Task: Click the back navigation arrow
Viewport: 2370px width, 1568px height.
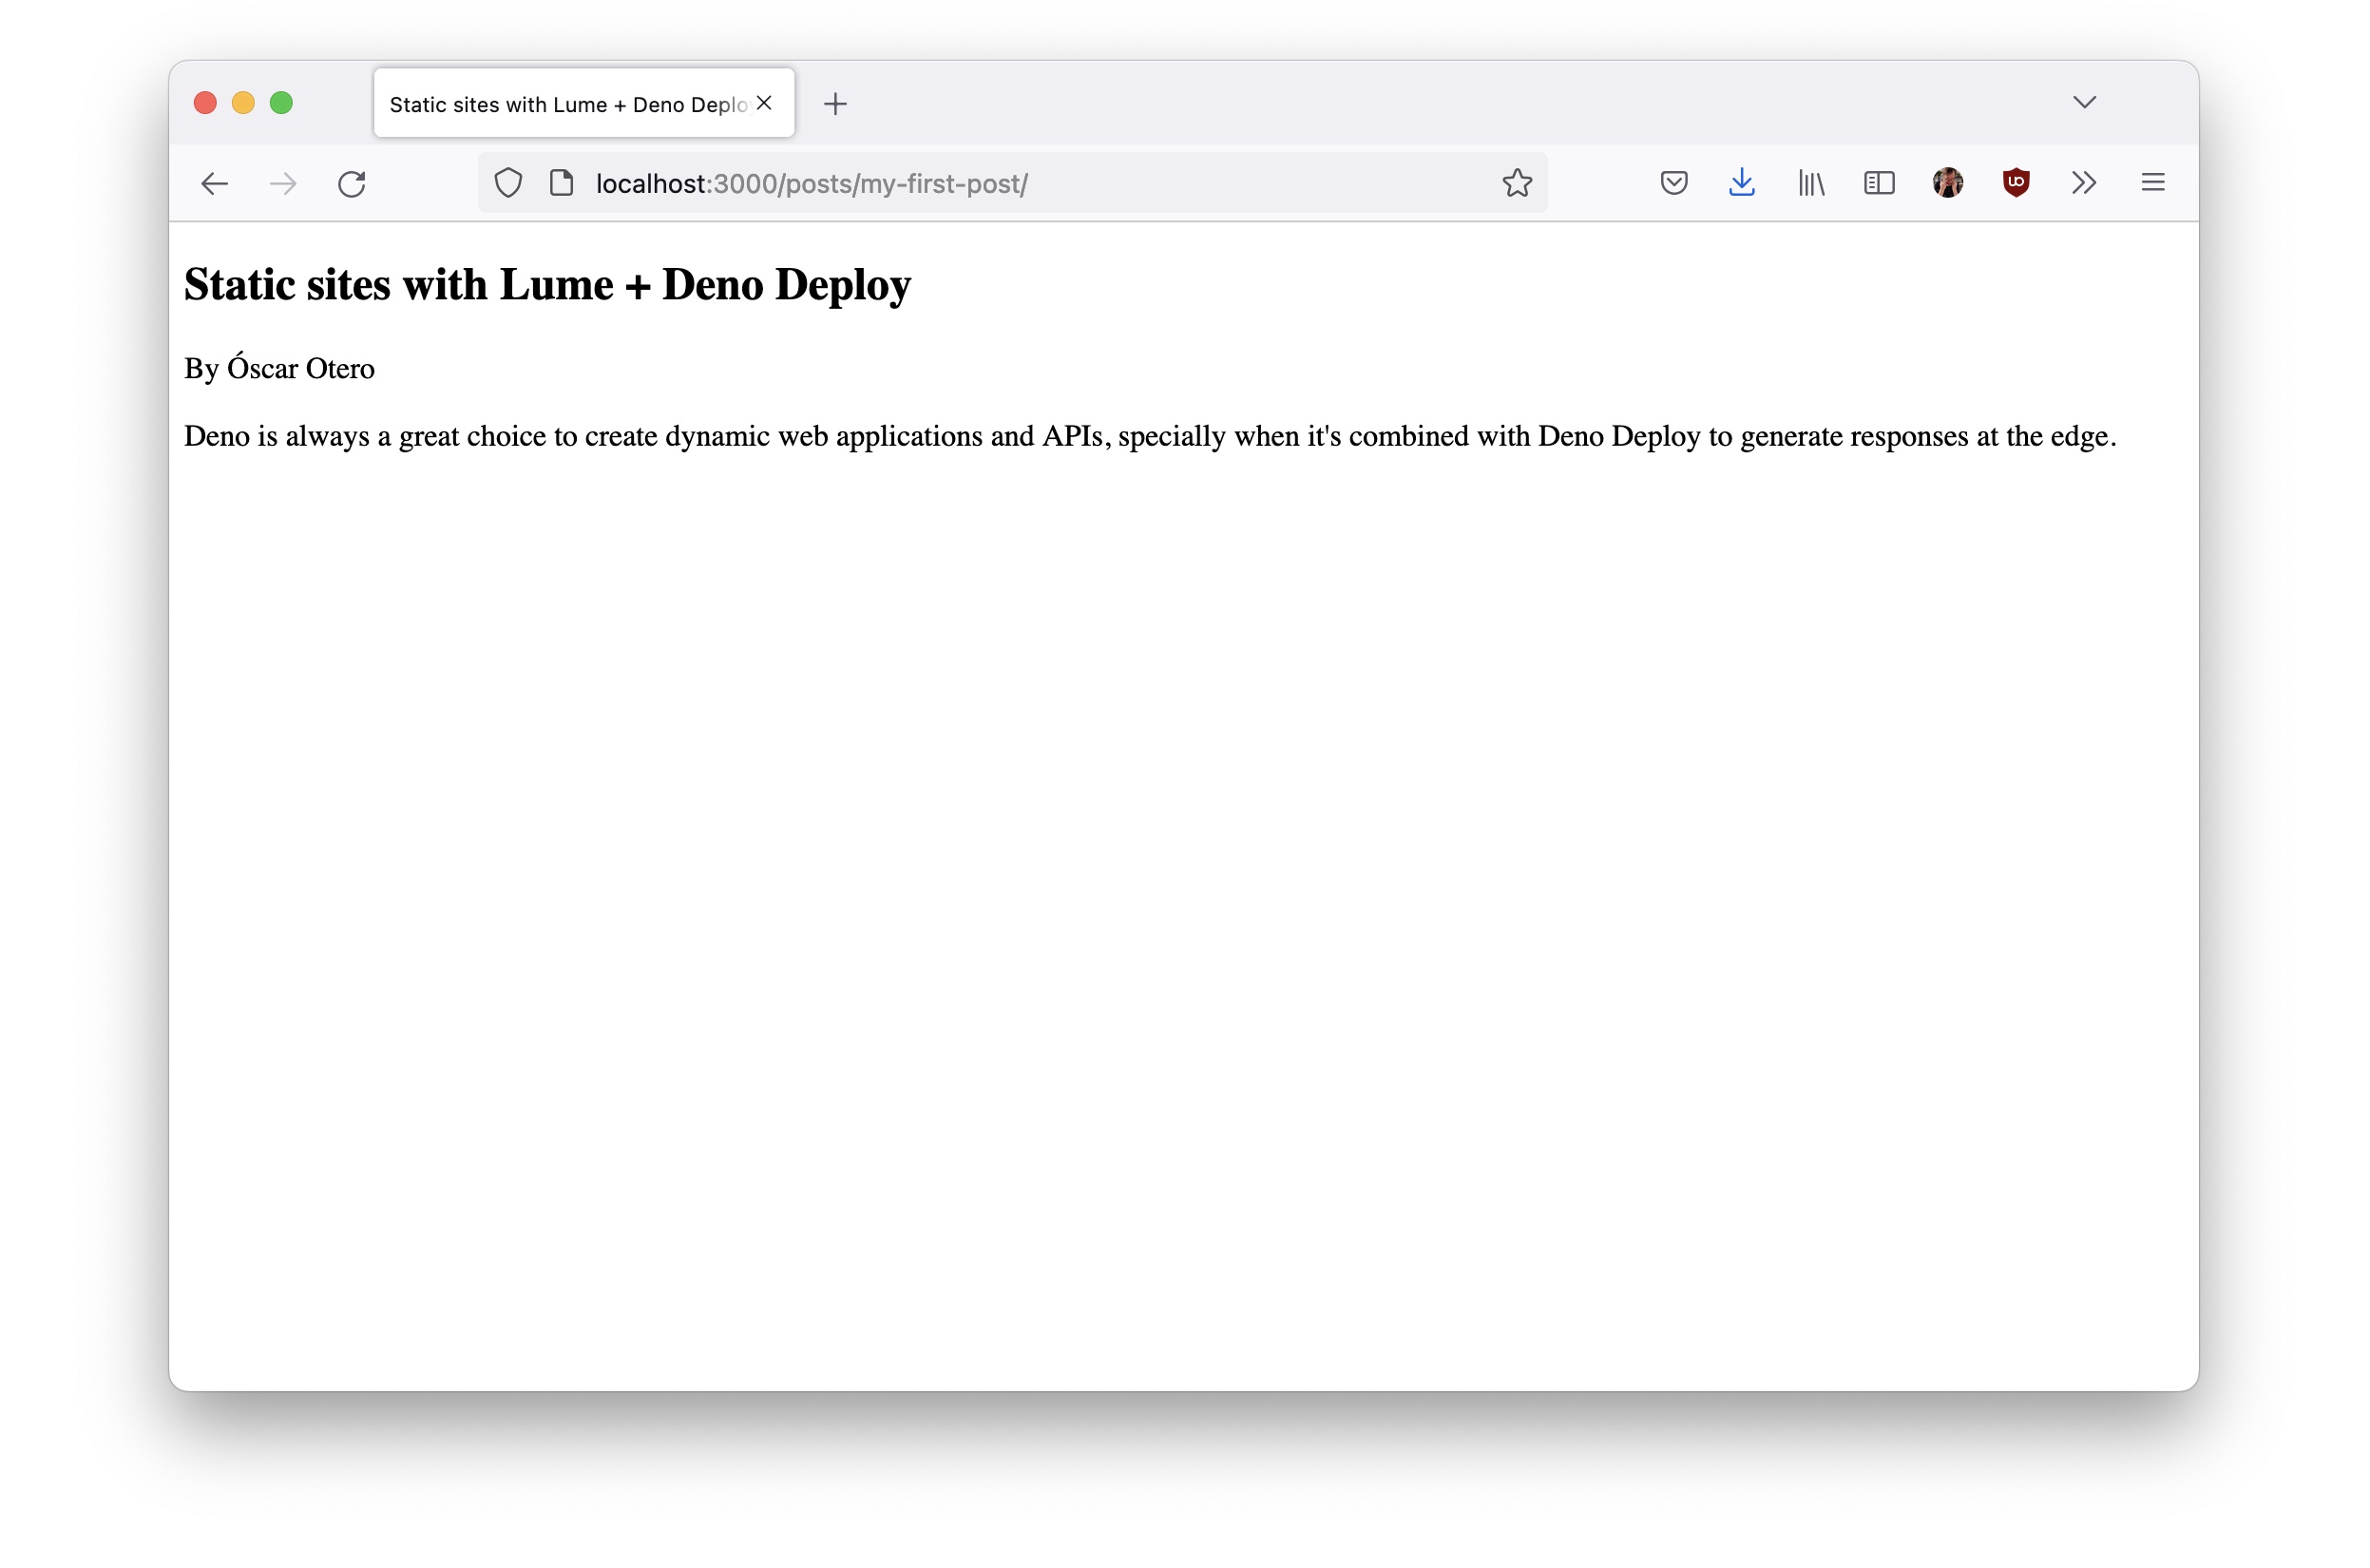Action: (214, 184)
